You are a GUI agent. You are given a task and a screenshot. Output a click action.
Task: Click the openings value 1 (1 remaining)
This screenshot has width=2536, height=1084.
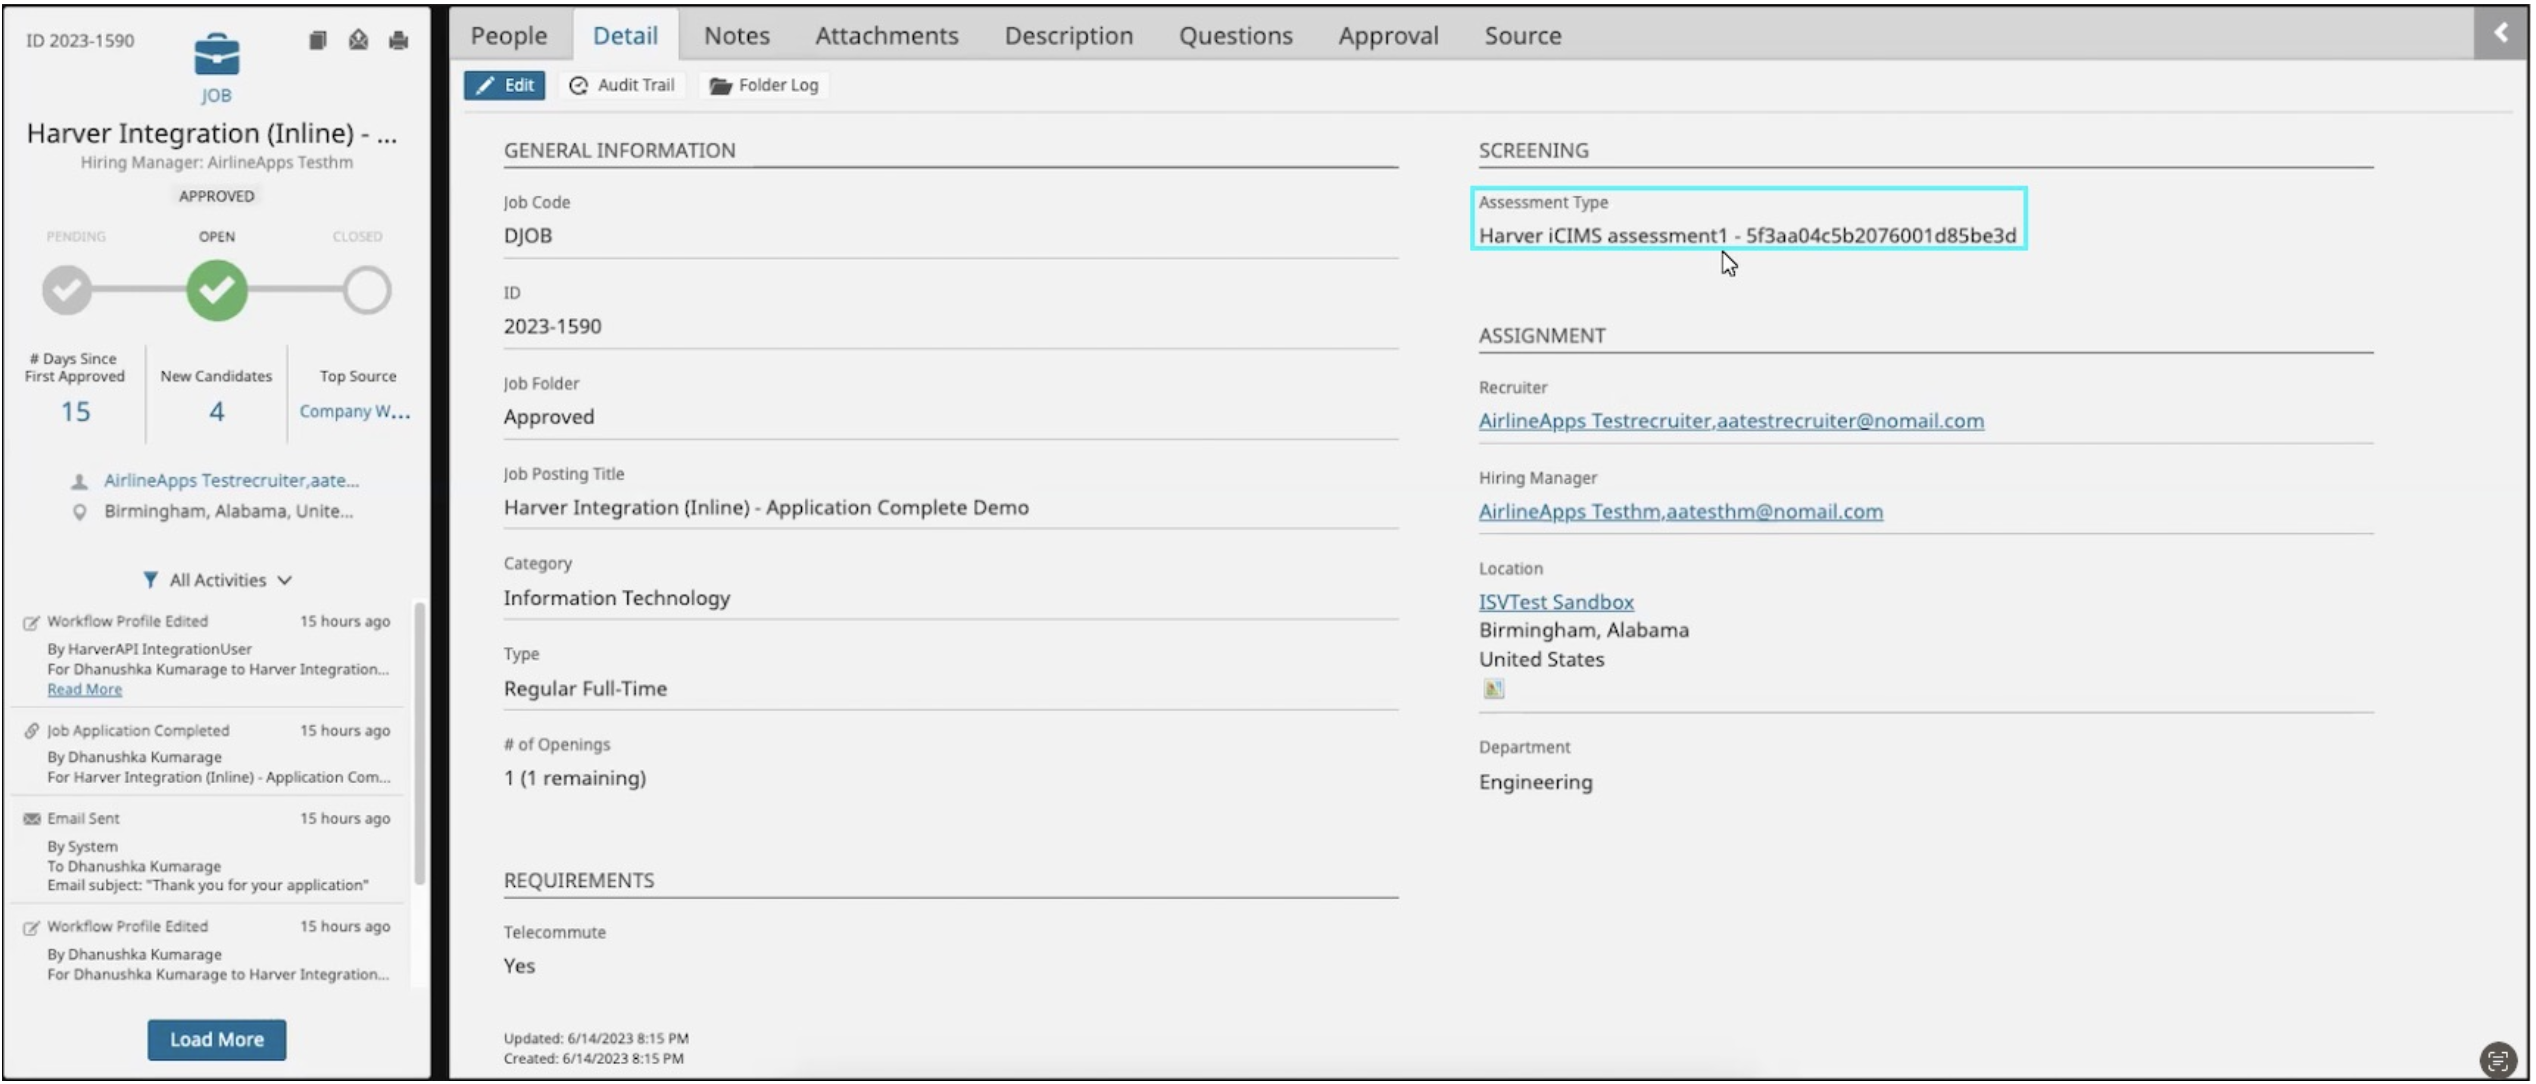click(575, 778)
